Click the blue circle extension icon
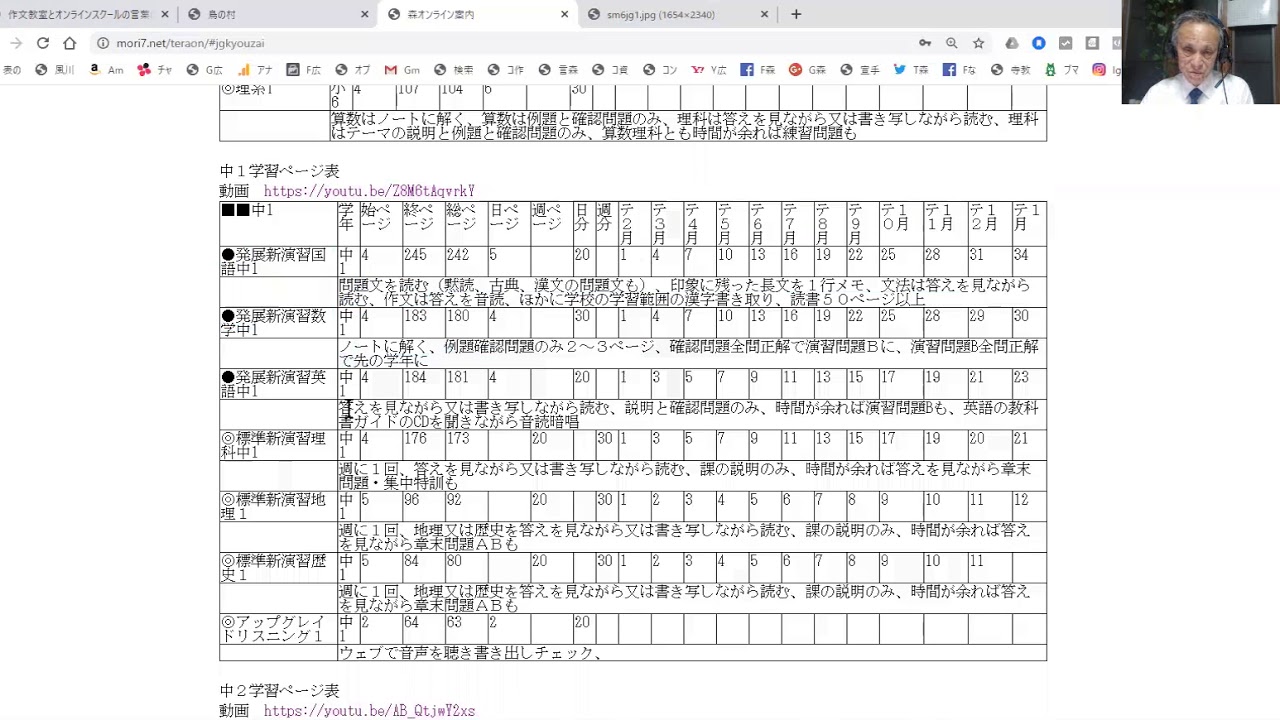 pyautogui.click(x=1039, y=43)
